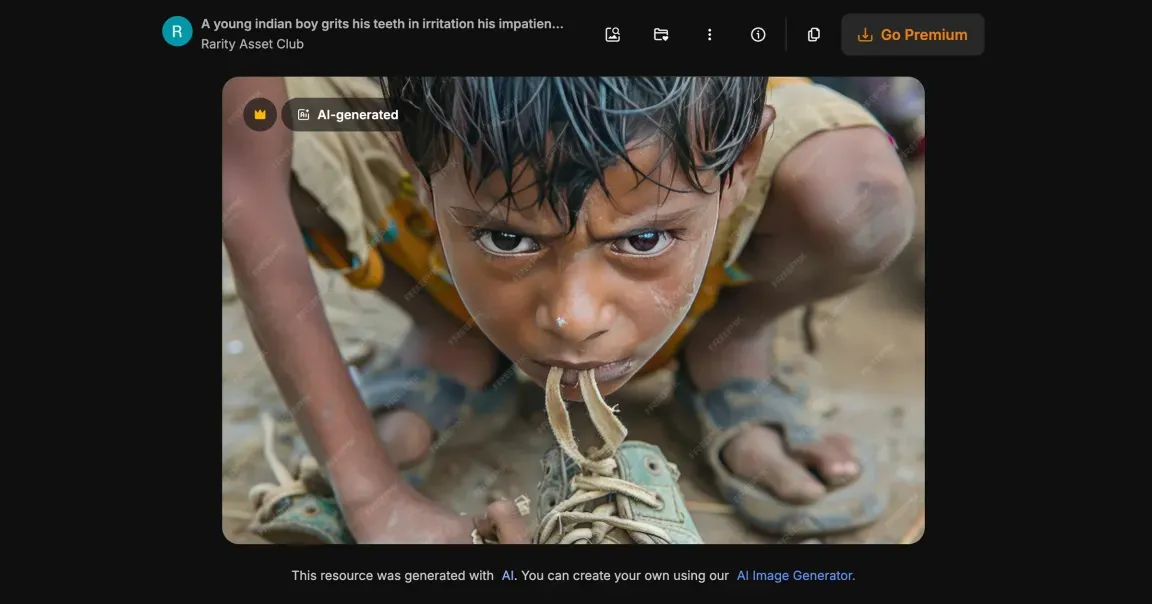Viewport: 1152px width, 604px height.
Task: Click the 'This resource was generated with' caption
Action: [392, 576]
